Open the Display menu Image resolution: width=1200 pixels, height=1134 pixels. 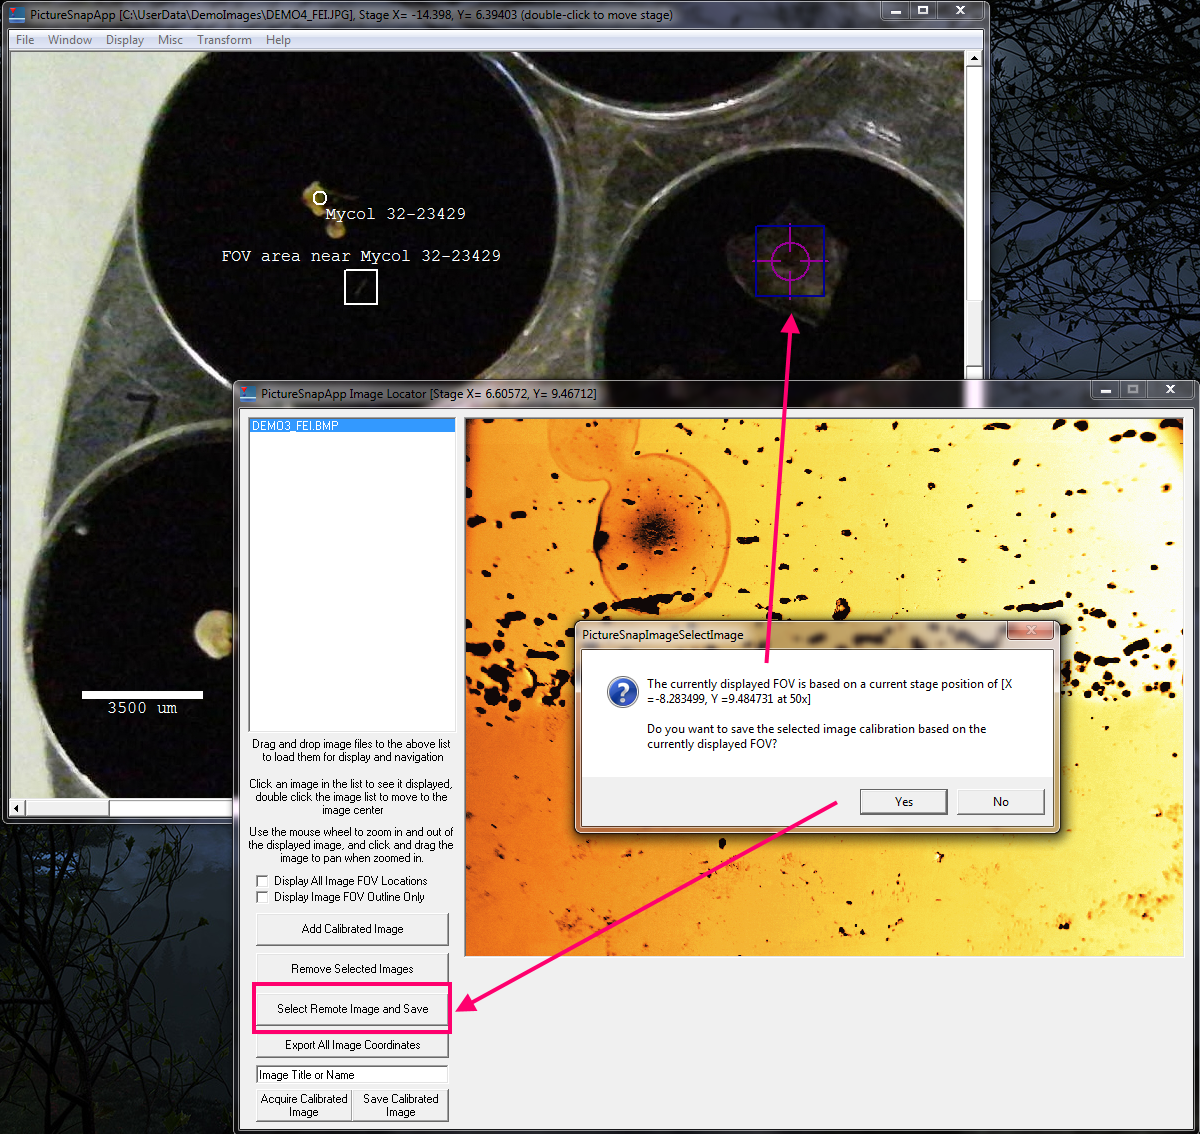(125, 40)
